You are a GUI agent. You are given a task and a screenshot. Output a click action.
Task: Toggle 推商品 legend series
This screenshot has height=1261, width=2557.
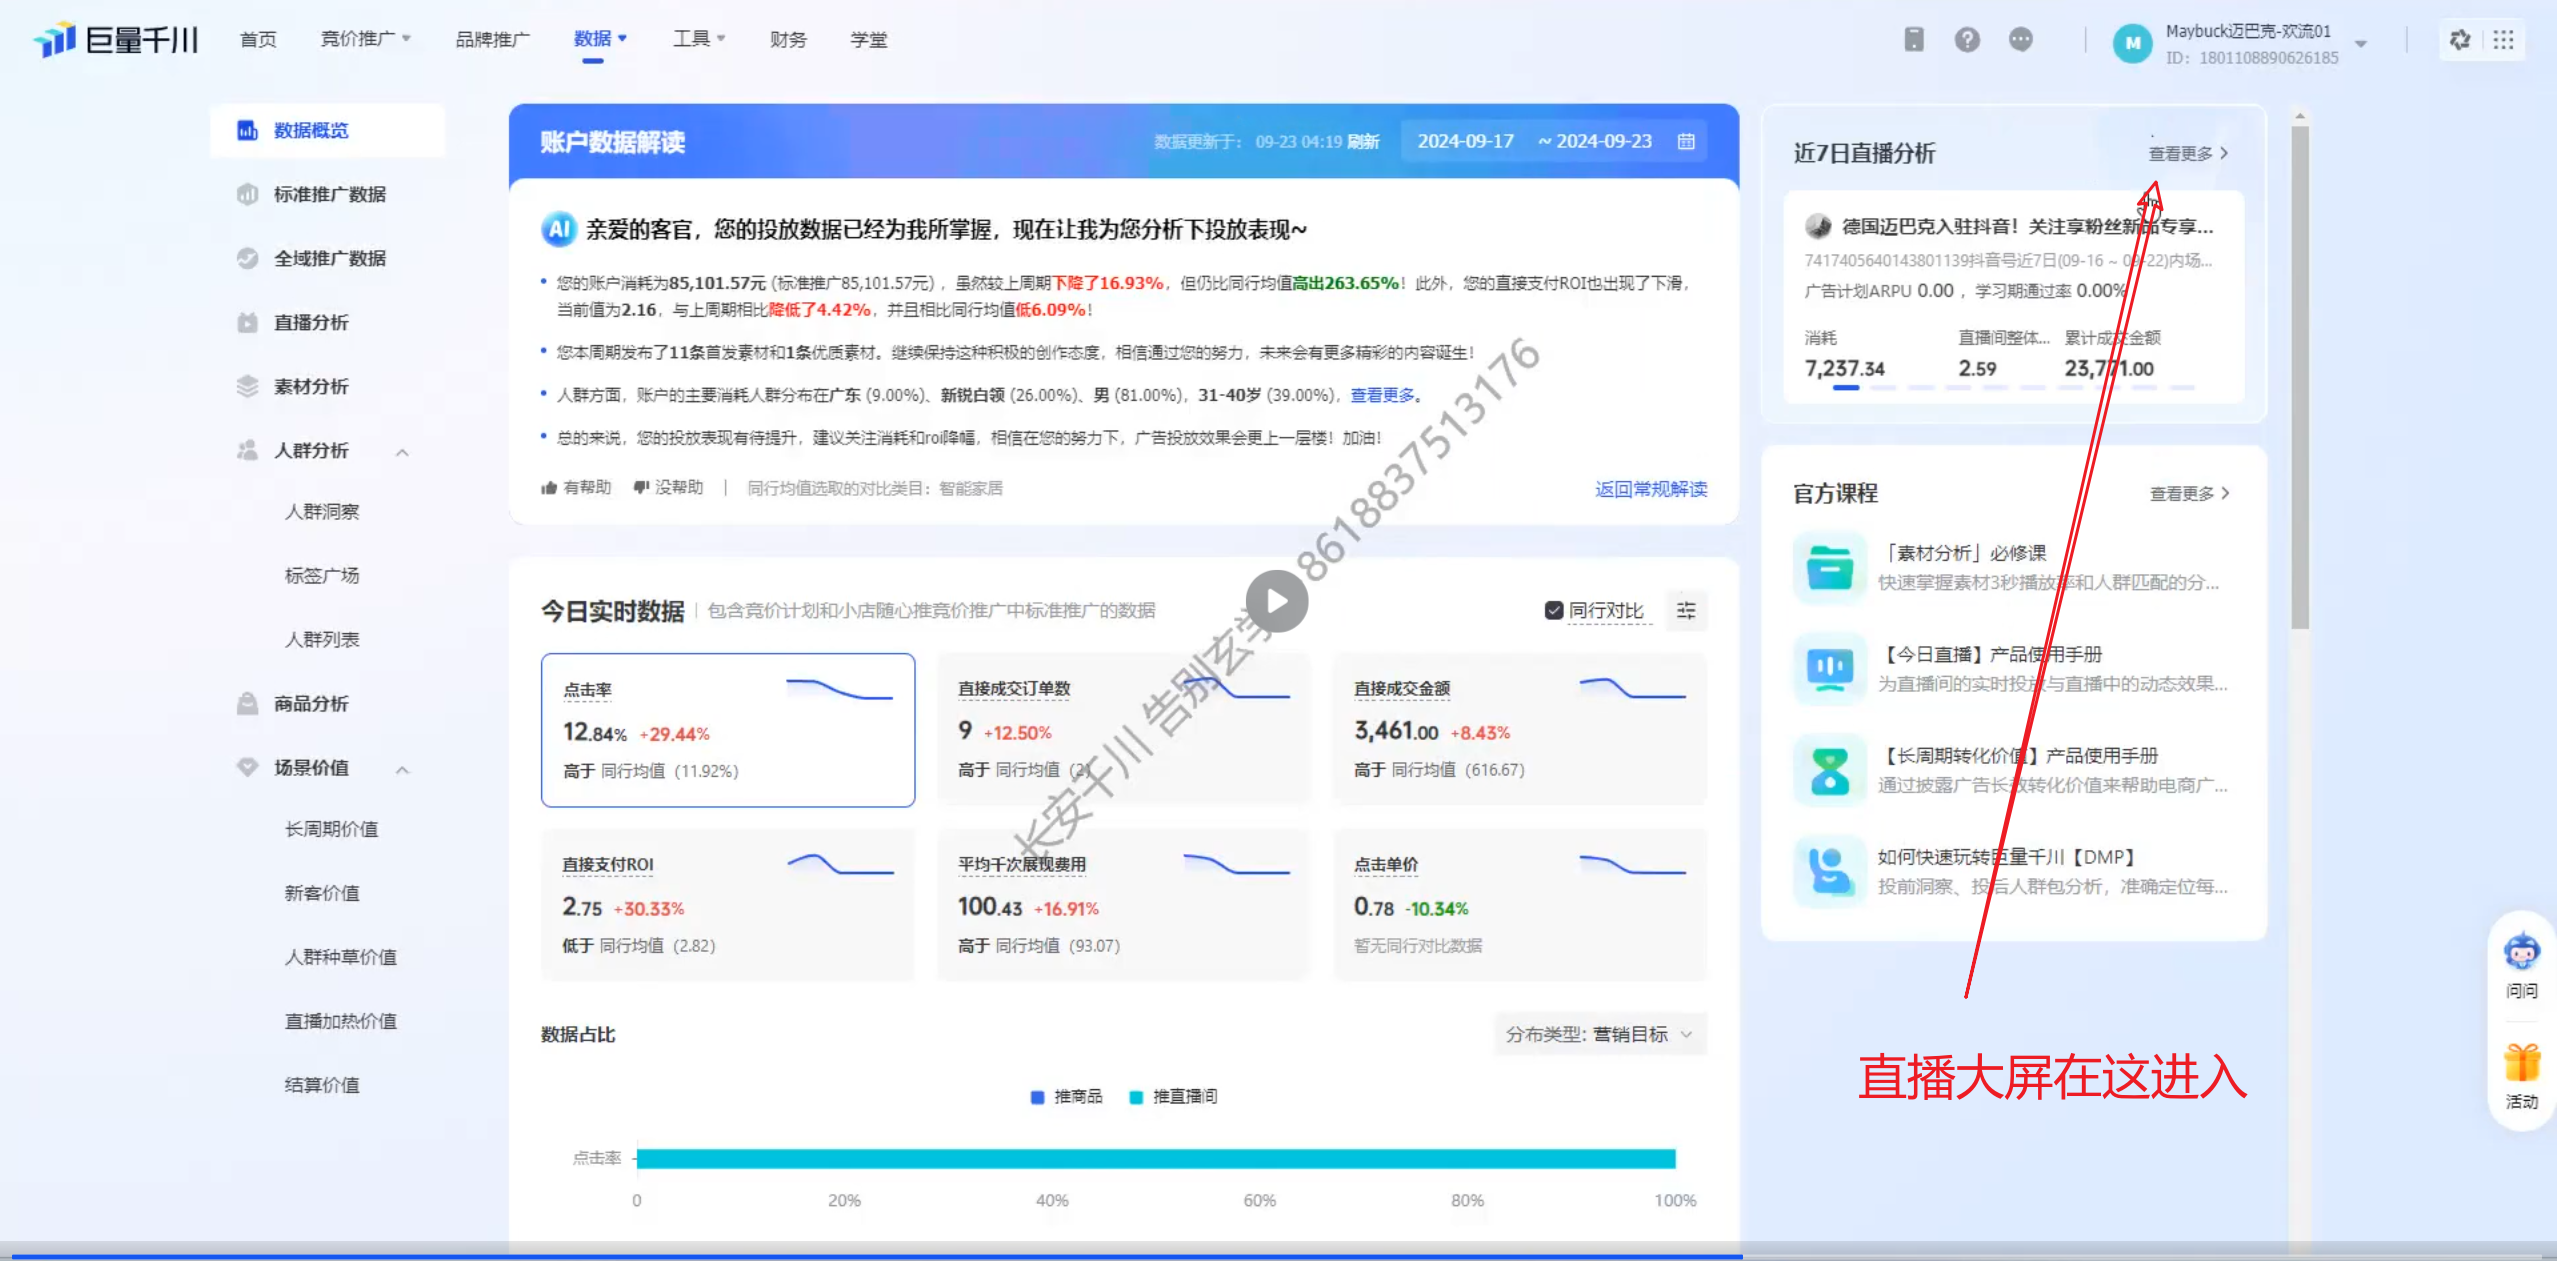click(x=1066, y=1097)
